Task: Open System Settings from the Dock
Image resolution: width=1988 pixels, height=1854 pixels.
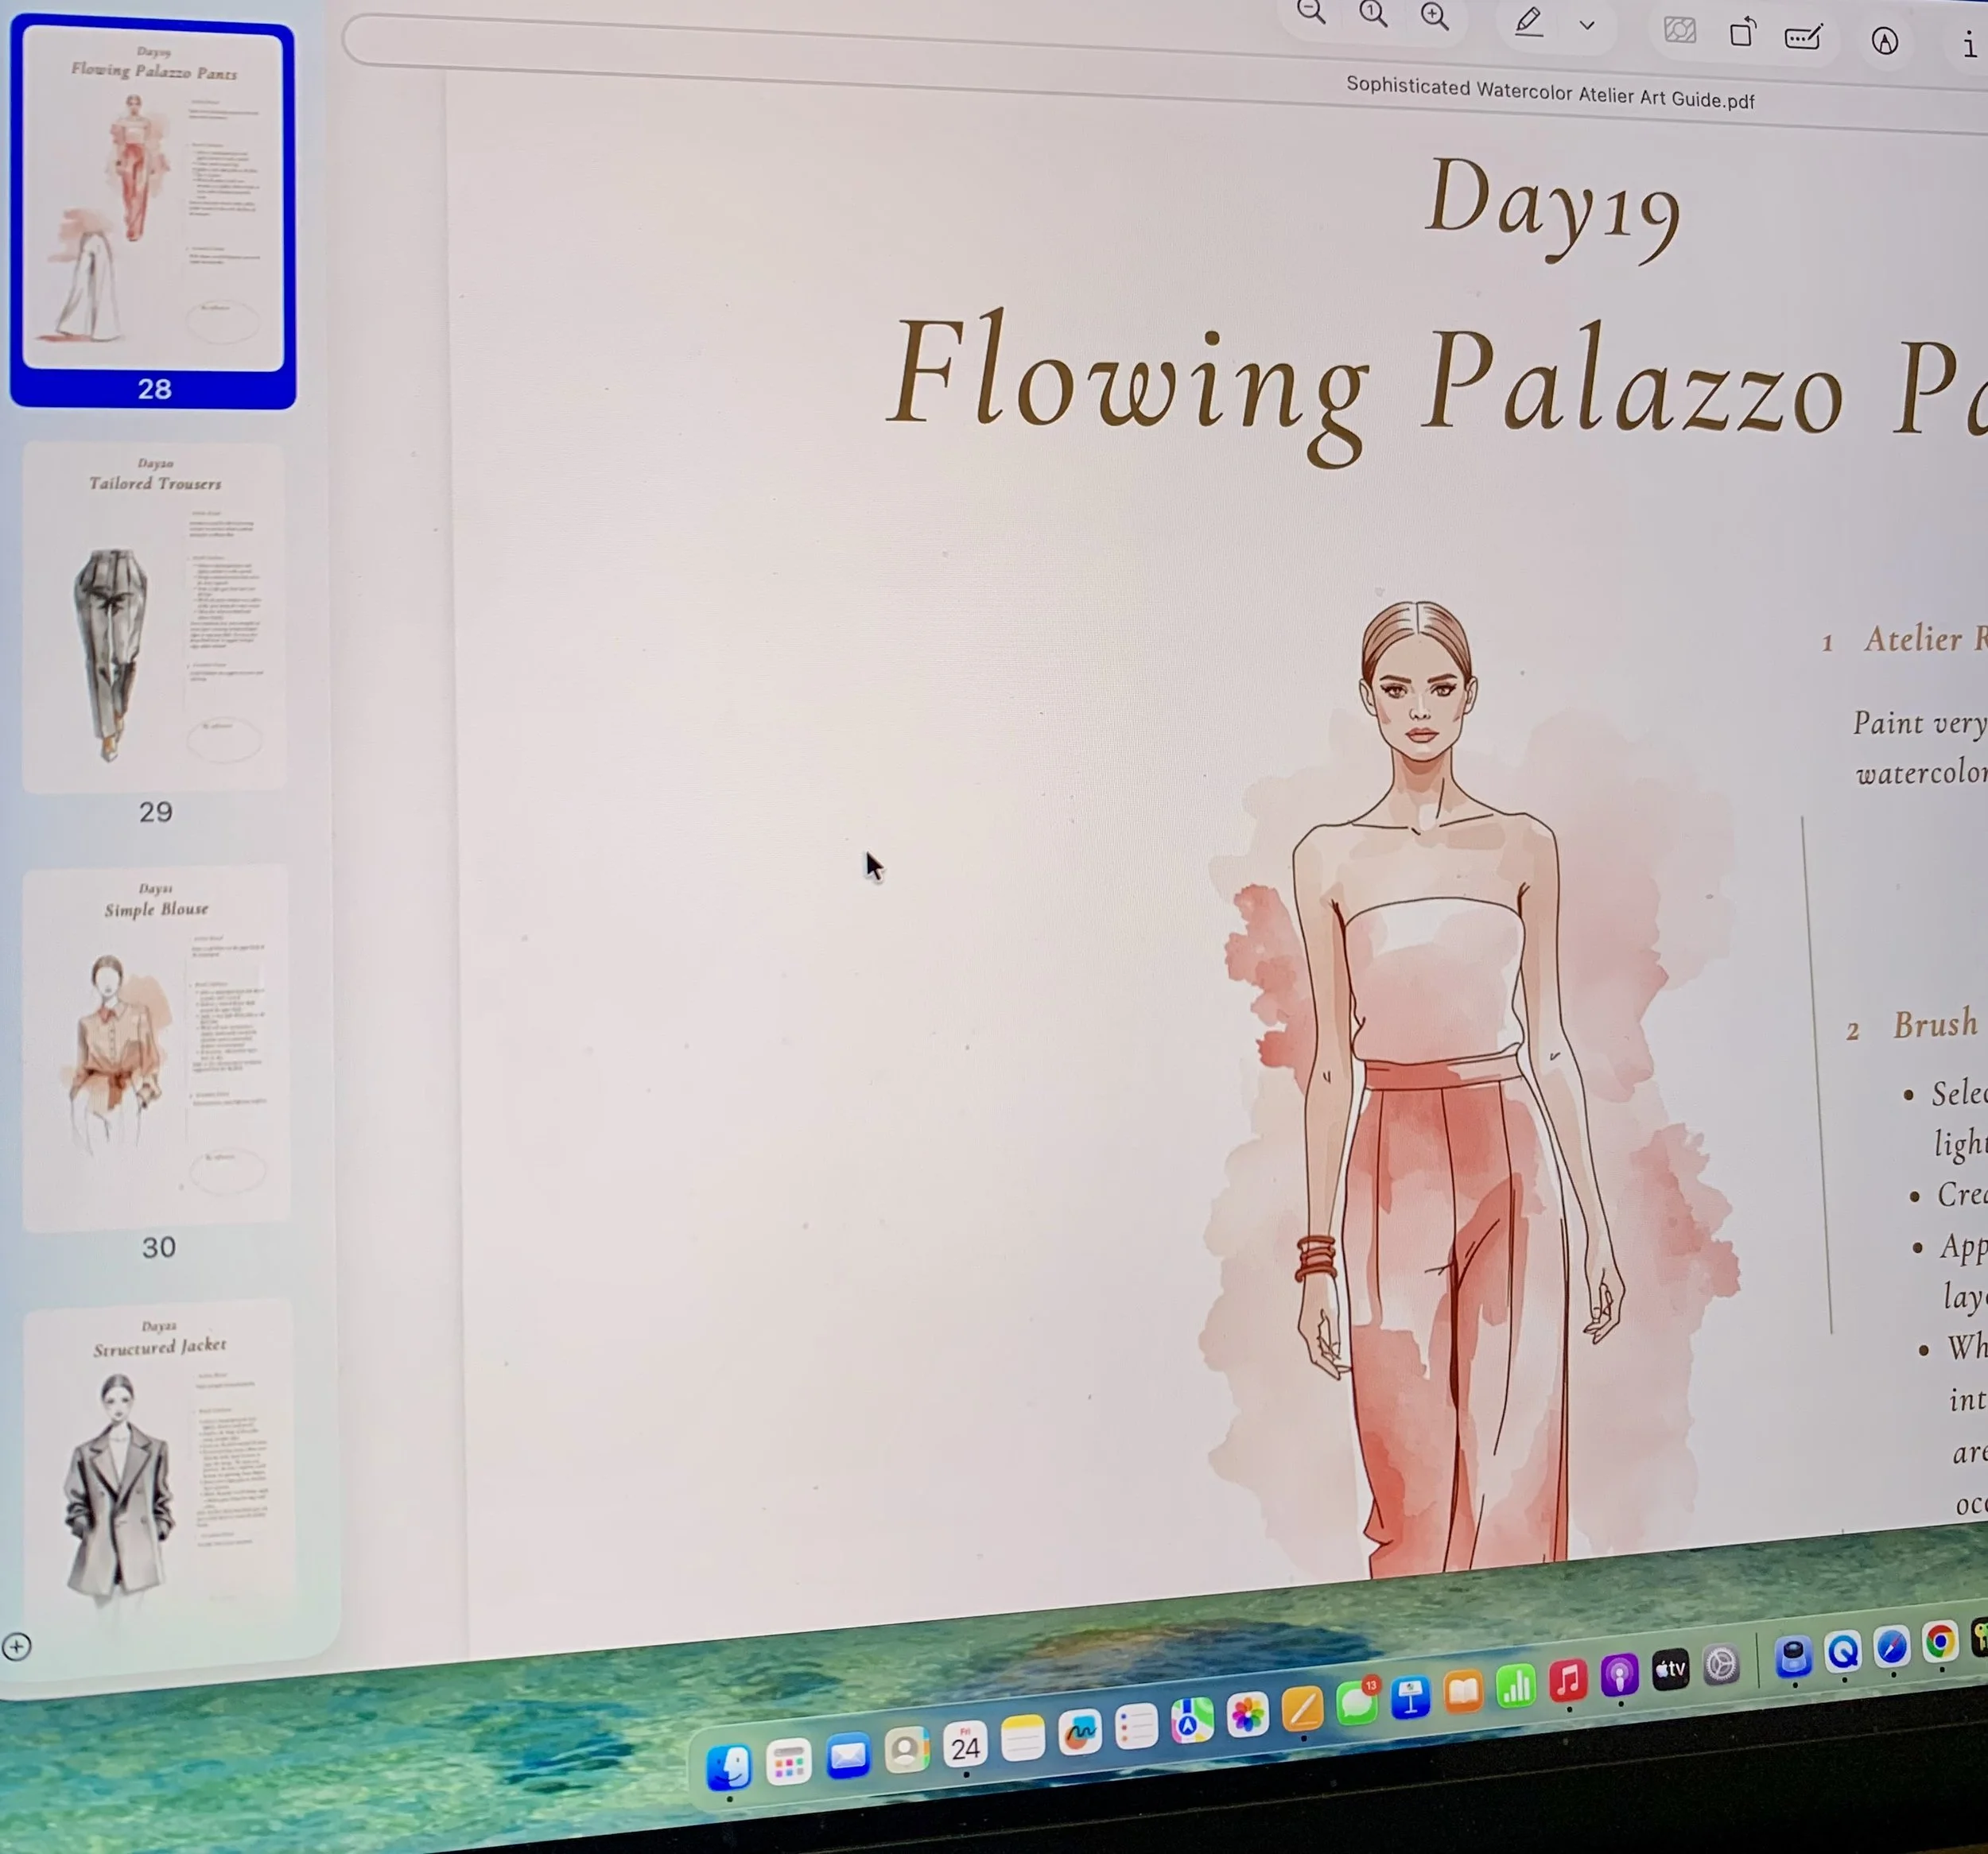Action: point(1721,1665)
